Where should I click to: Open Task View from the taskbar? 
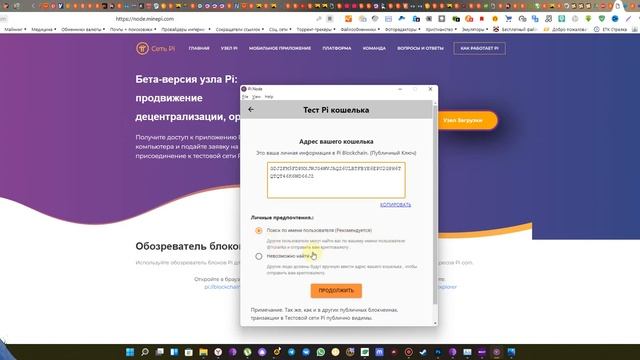point(159,352)
